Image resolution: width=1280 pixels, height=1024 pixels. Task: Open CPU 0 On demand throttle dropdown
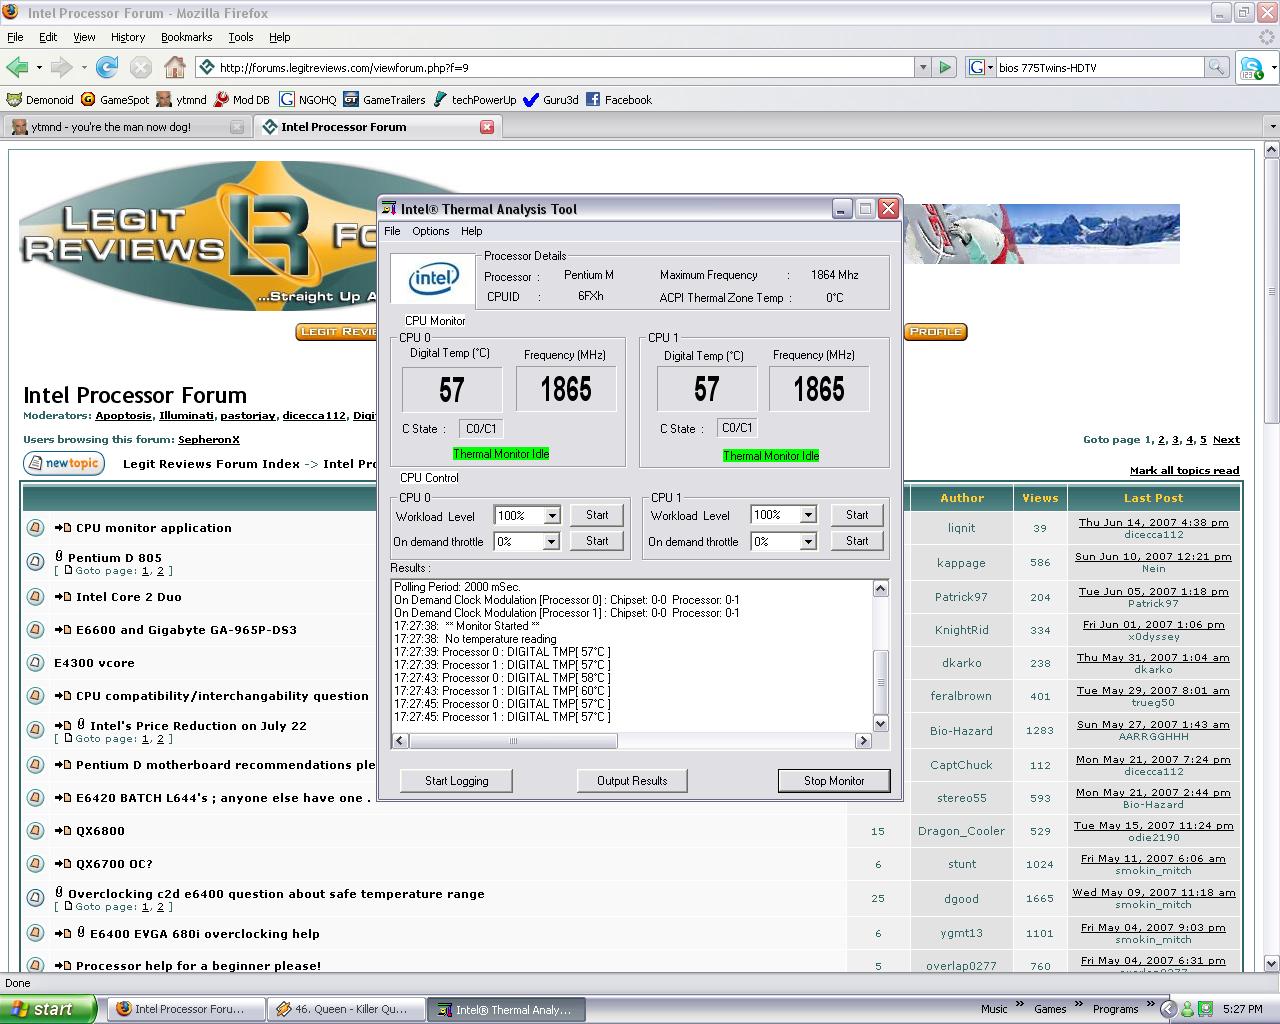click(551, 541)
